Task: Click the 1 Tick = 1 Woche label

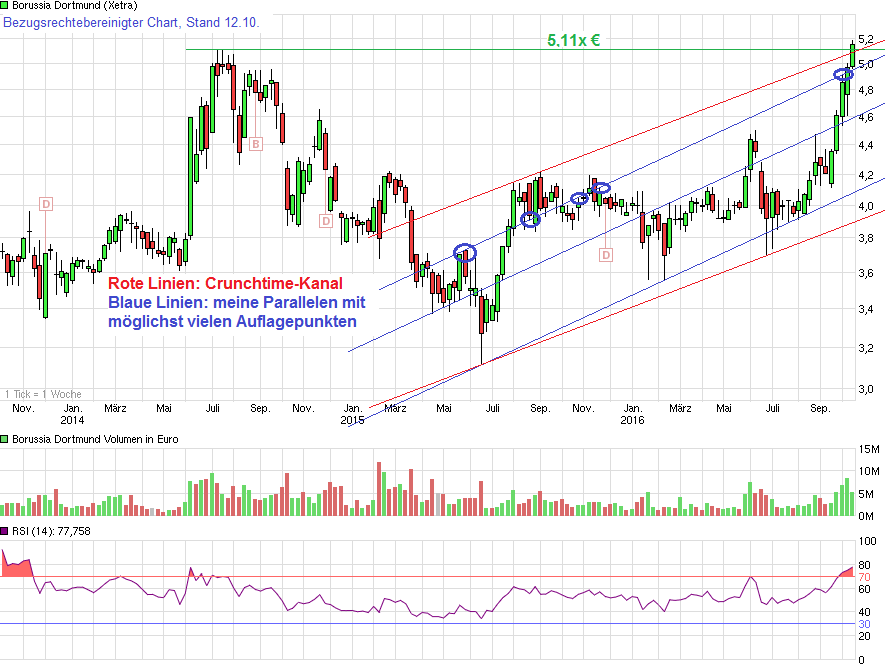Action: click(x=43, y=394)
